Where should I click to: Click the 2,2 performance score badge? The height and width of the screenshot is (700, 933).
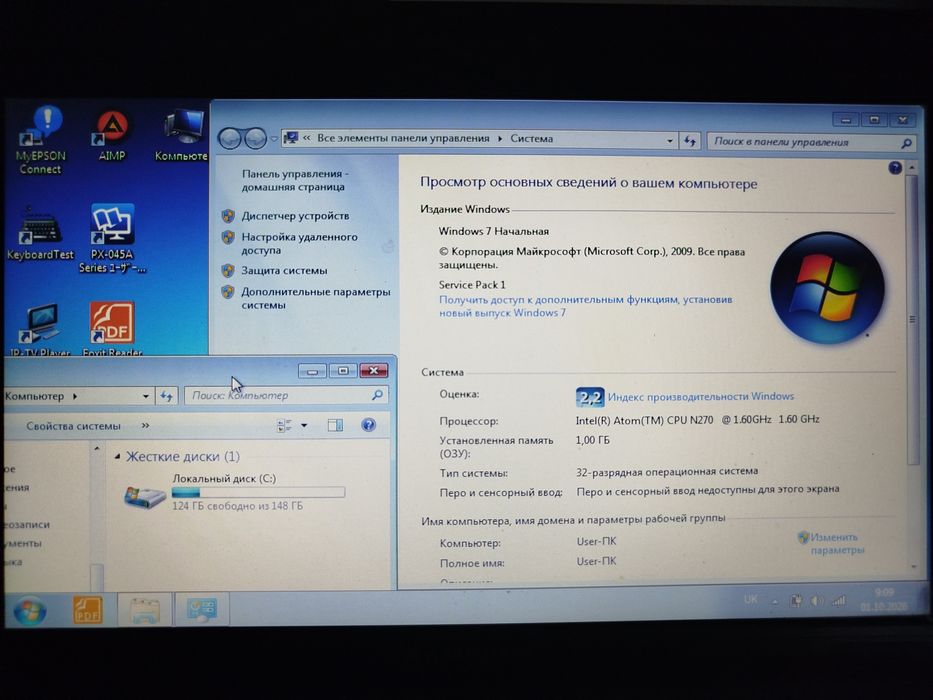pyautogui.click(x=590, y=397)
